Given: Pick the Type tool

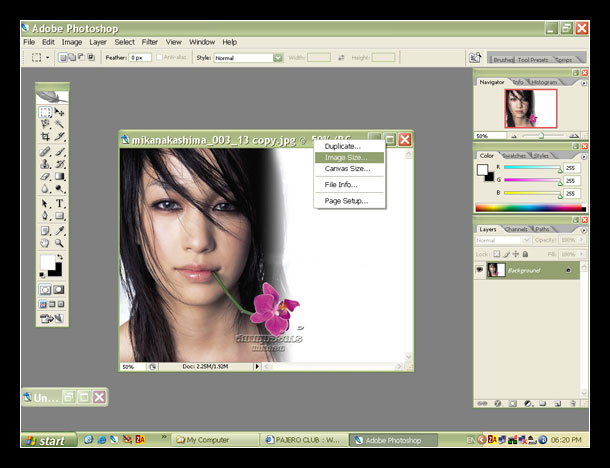Looking at the screenshot, I should click(60, 203).
